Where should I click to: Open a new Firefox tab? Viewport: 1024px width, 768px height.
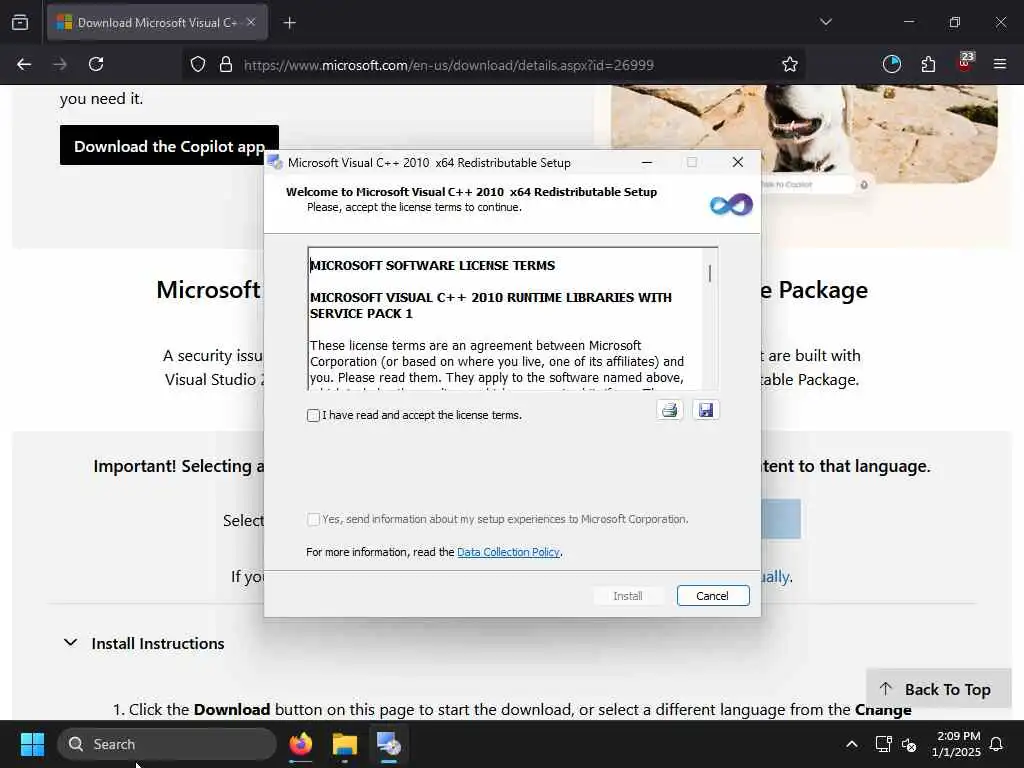(x=289, y=23)
